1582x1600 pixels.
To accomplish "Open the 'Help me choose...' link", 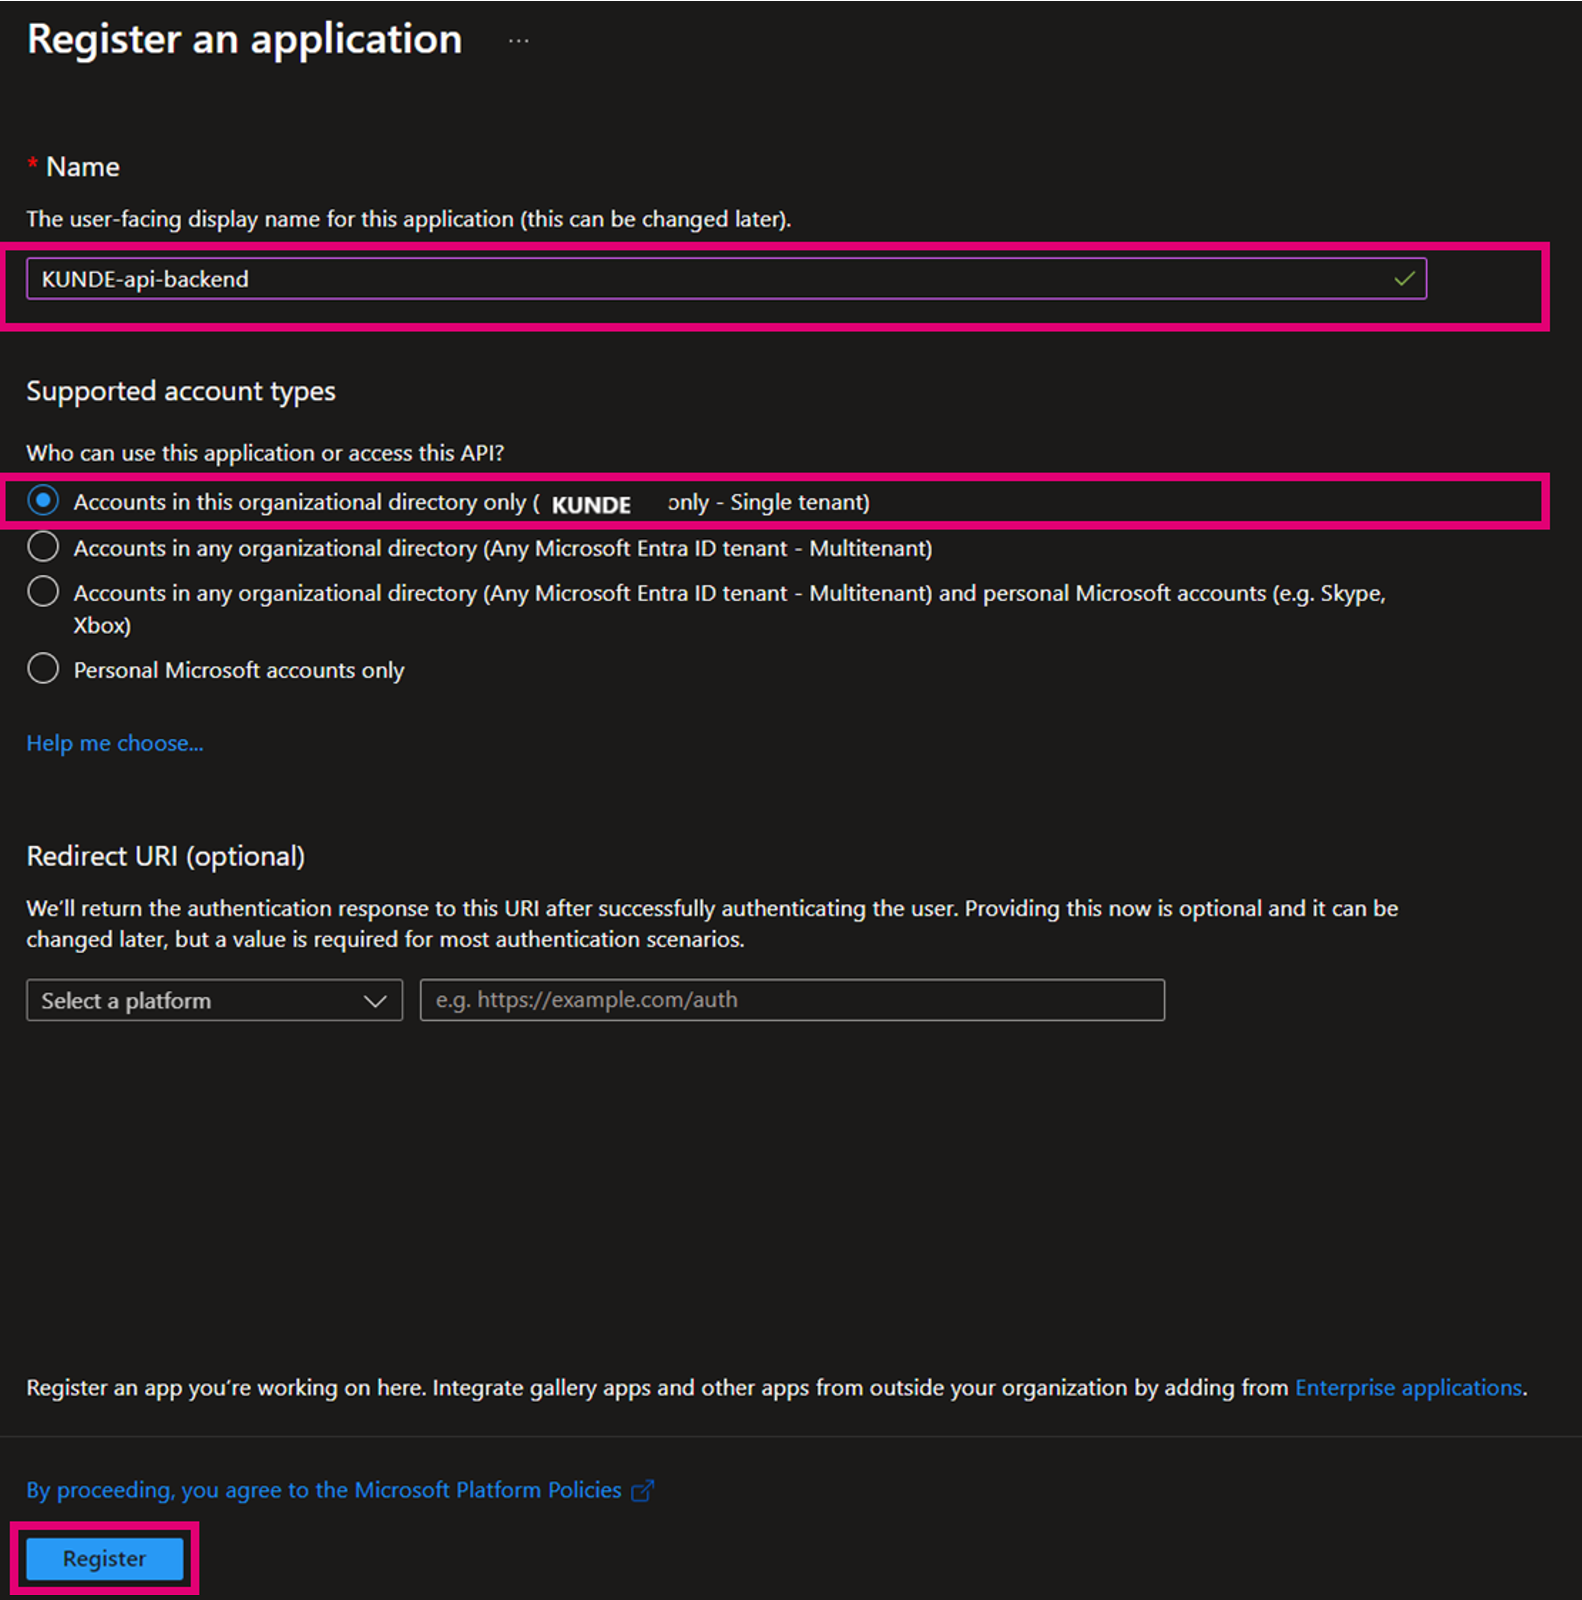I will coord(115,743).
